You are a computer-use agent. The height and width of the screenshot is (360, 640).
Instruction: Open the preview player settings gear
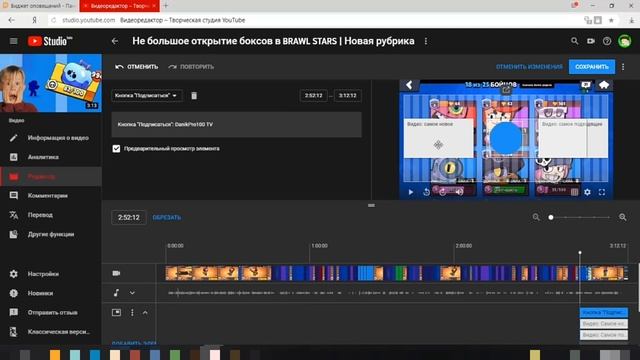tap(587, 192)
